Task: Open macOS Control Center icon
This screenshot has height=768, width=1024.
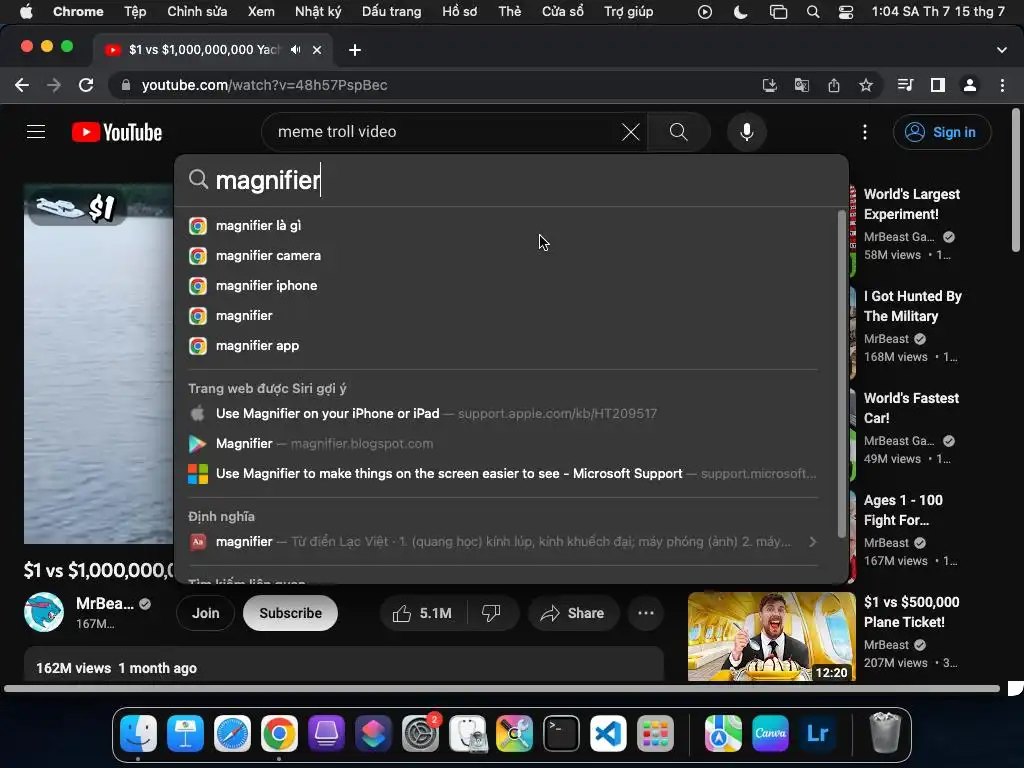Action: tap(846, 12)
